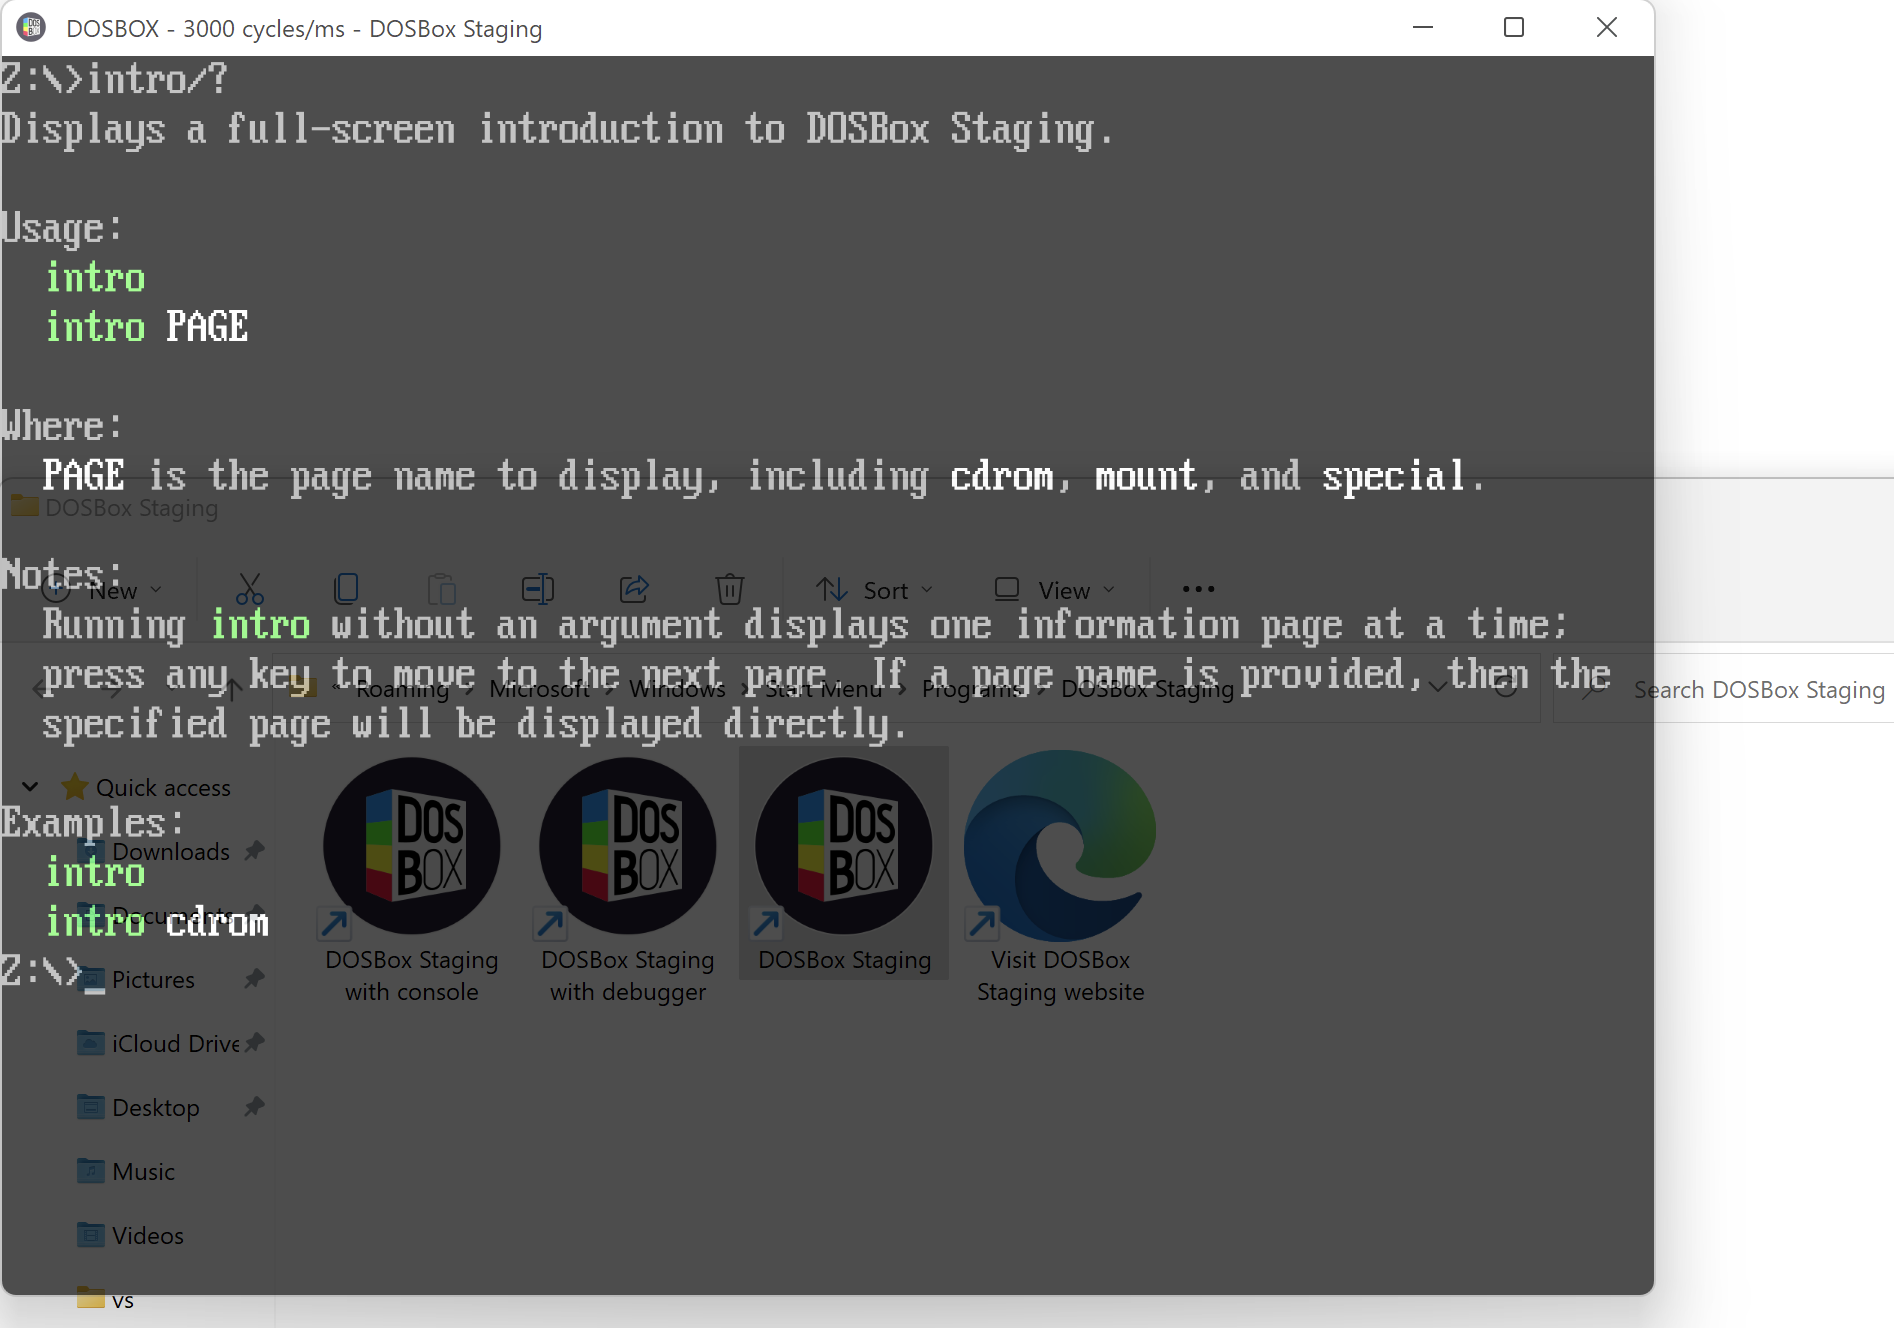This screenshot has height=1328, width=1894.
Task: Click the pin icon beside iCloud Drive
Action: tap(255, 1043)
